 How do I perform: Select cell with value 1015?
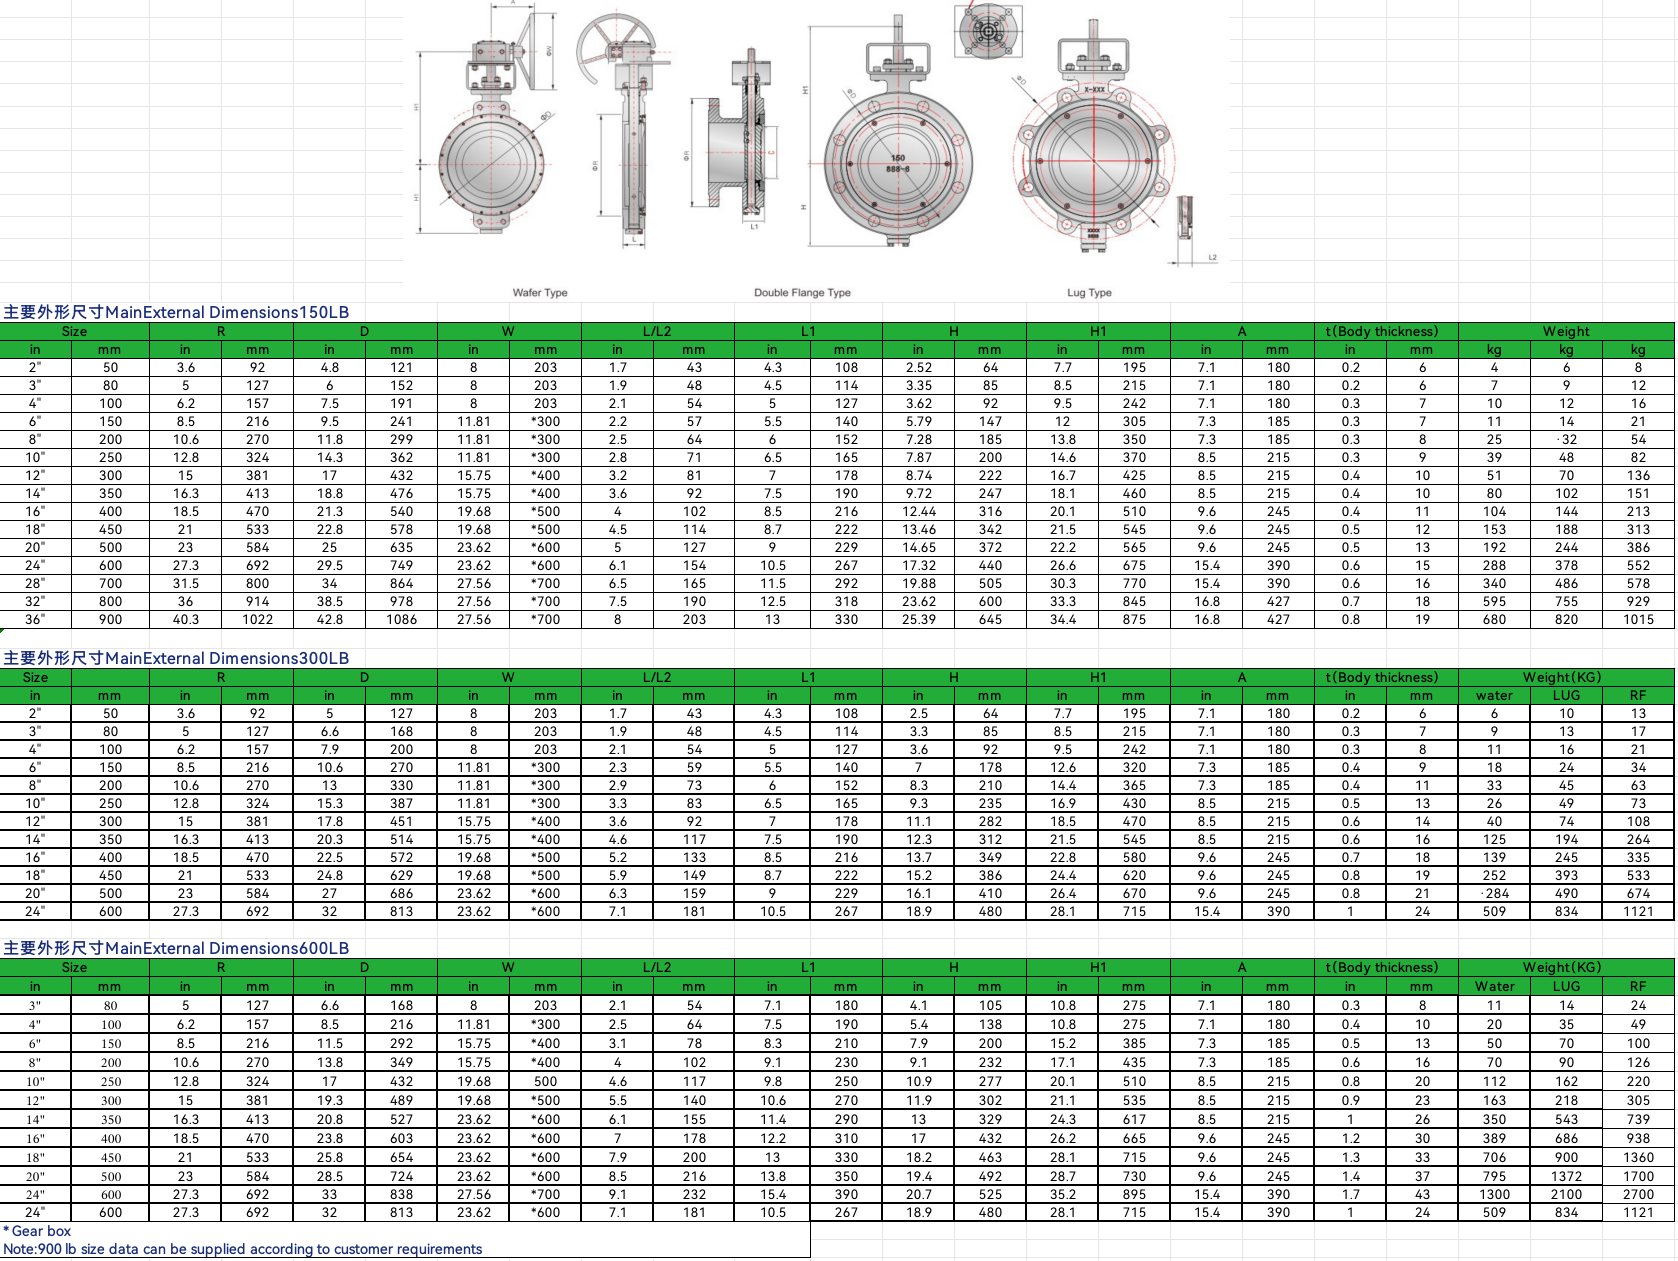[1638, 620]
